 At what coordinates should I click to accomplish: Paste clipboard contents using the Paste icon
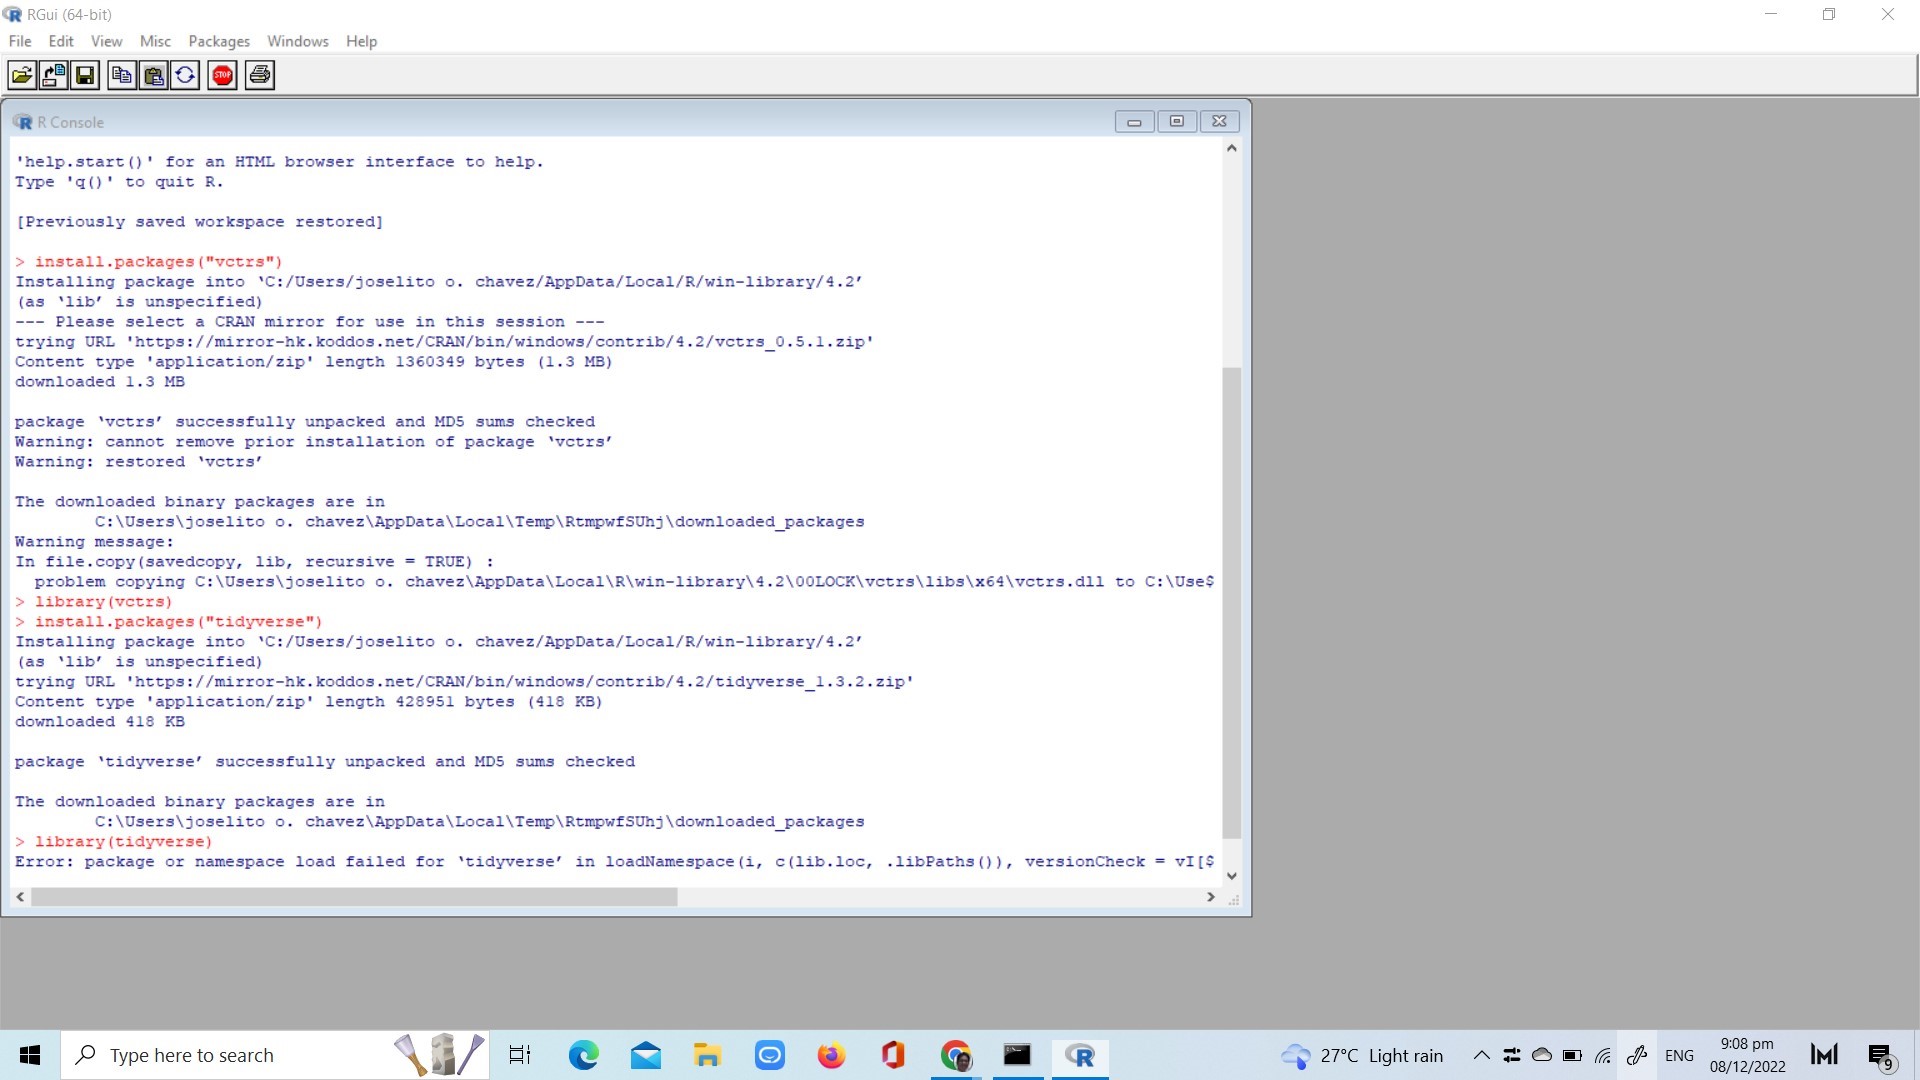click(153, 75)
